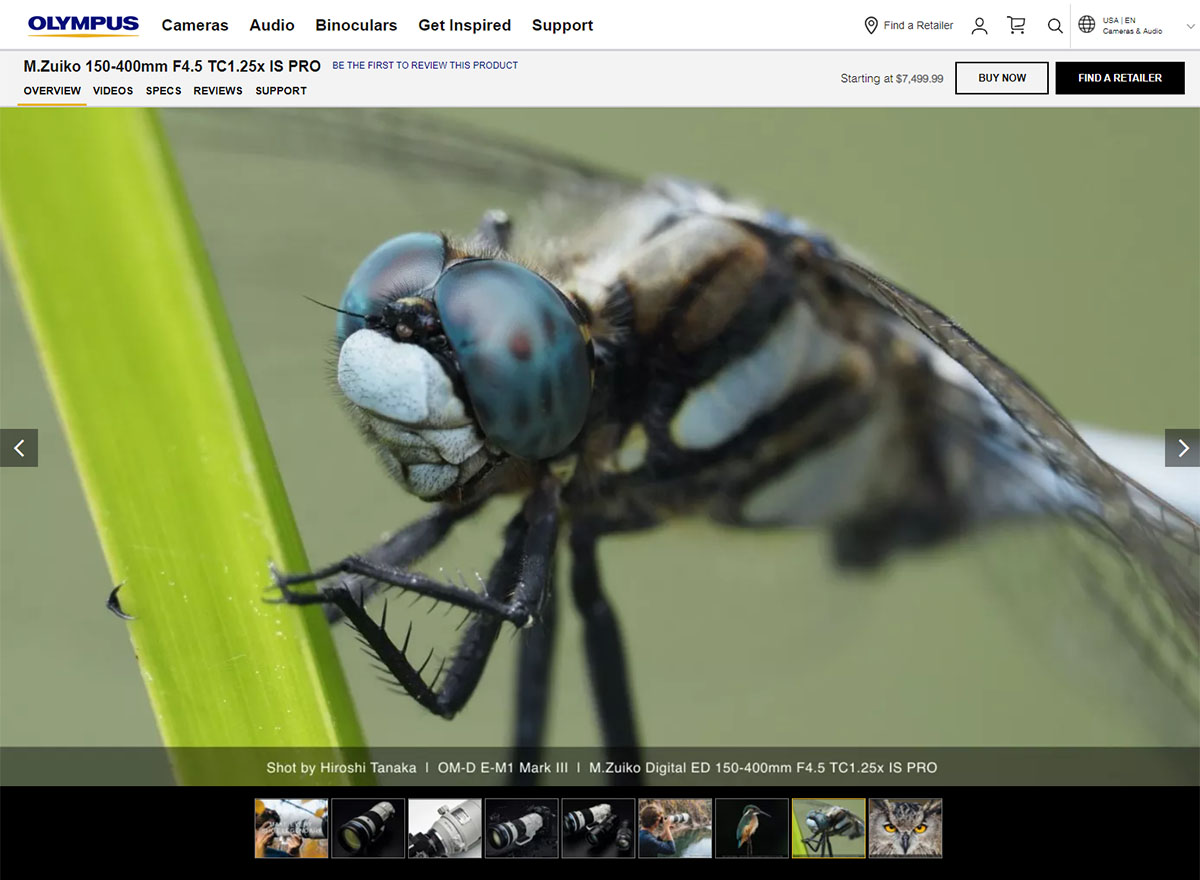
Task: Open the user account icon
Action: pos(979,25)
